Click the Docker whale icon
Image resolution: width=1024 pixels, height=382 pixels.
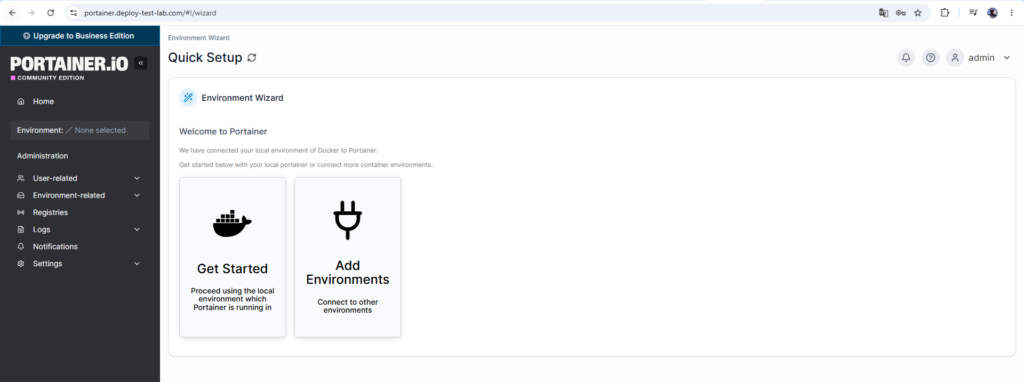pyautogui.click(x=232, y=224)
